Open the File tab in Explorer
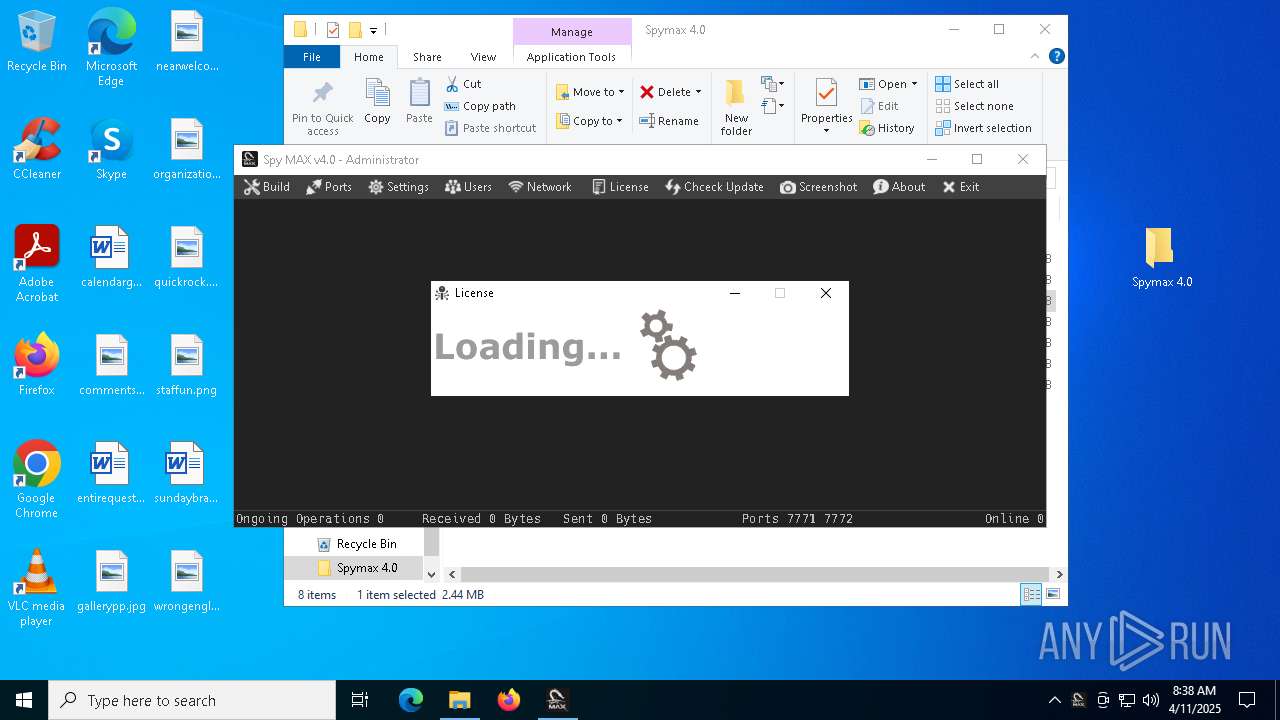This screenshot has width=1280, height=720. click(x=312, y=57)
